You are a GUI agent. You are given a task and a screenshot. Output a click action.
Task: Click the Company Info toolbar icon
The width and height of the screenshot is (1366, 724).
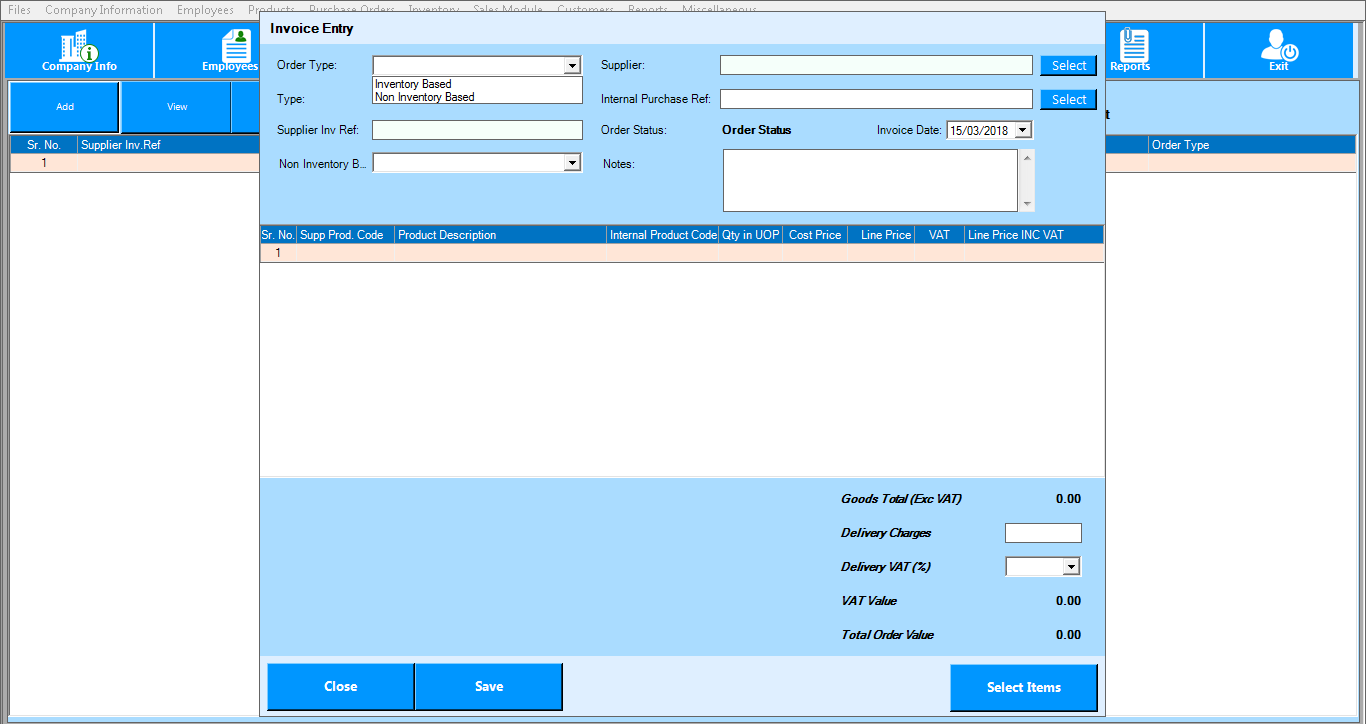click(79, 50)
